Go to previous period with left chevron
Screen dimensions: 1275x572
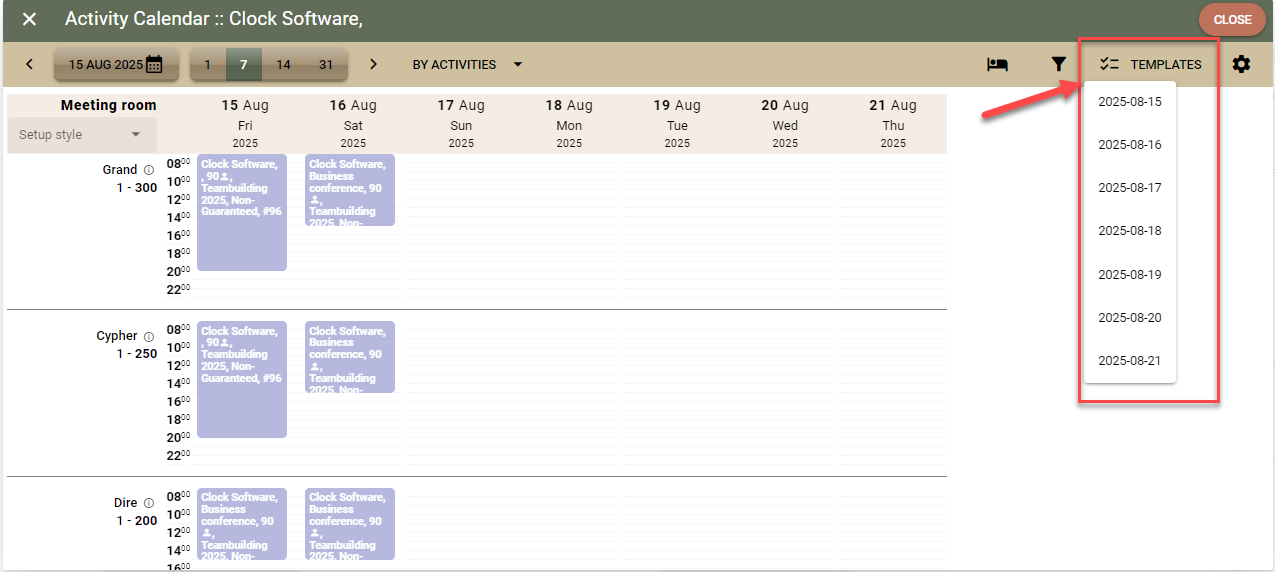29,64
